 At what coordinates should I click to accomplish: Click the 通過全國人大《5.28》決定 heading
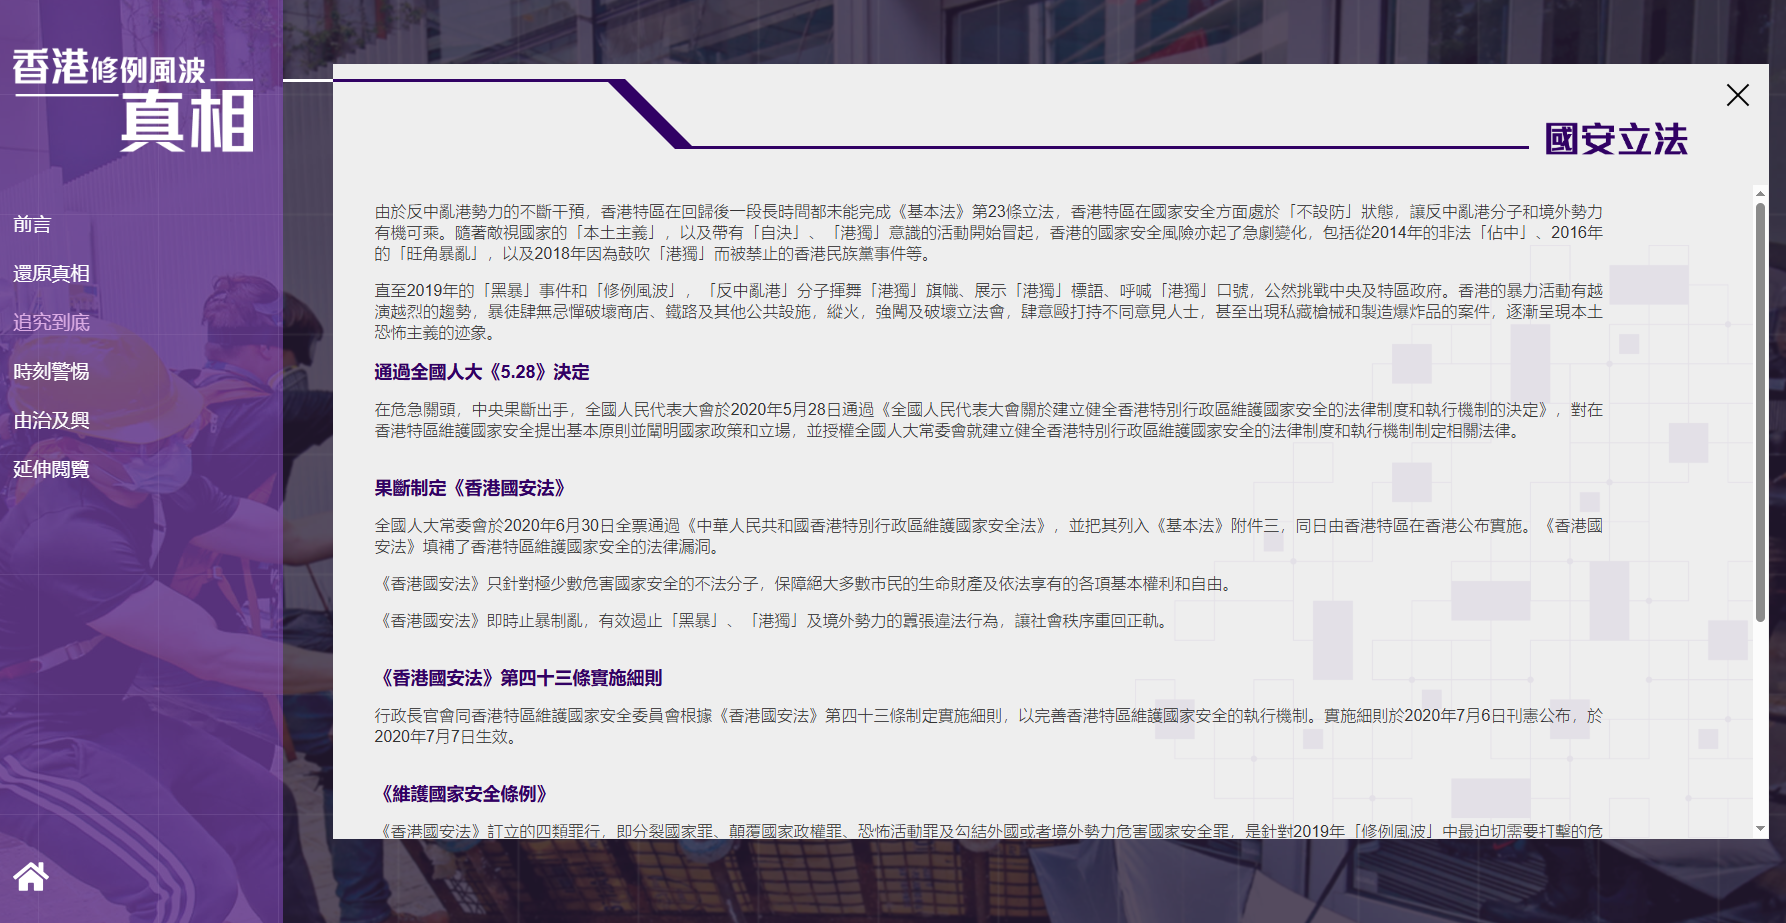(x=481, y=372)
